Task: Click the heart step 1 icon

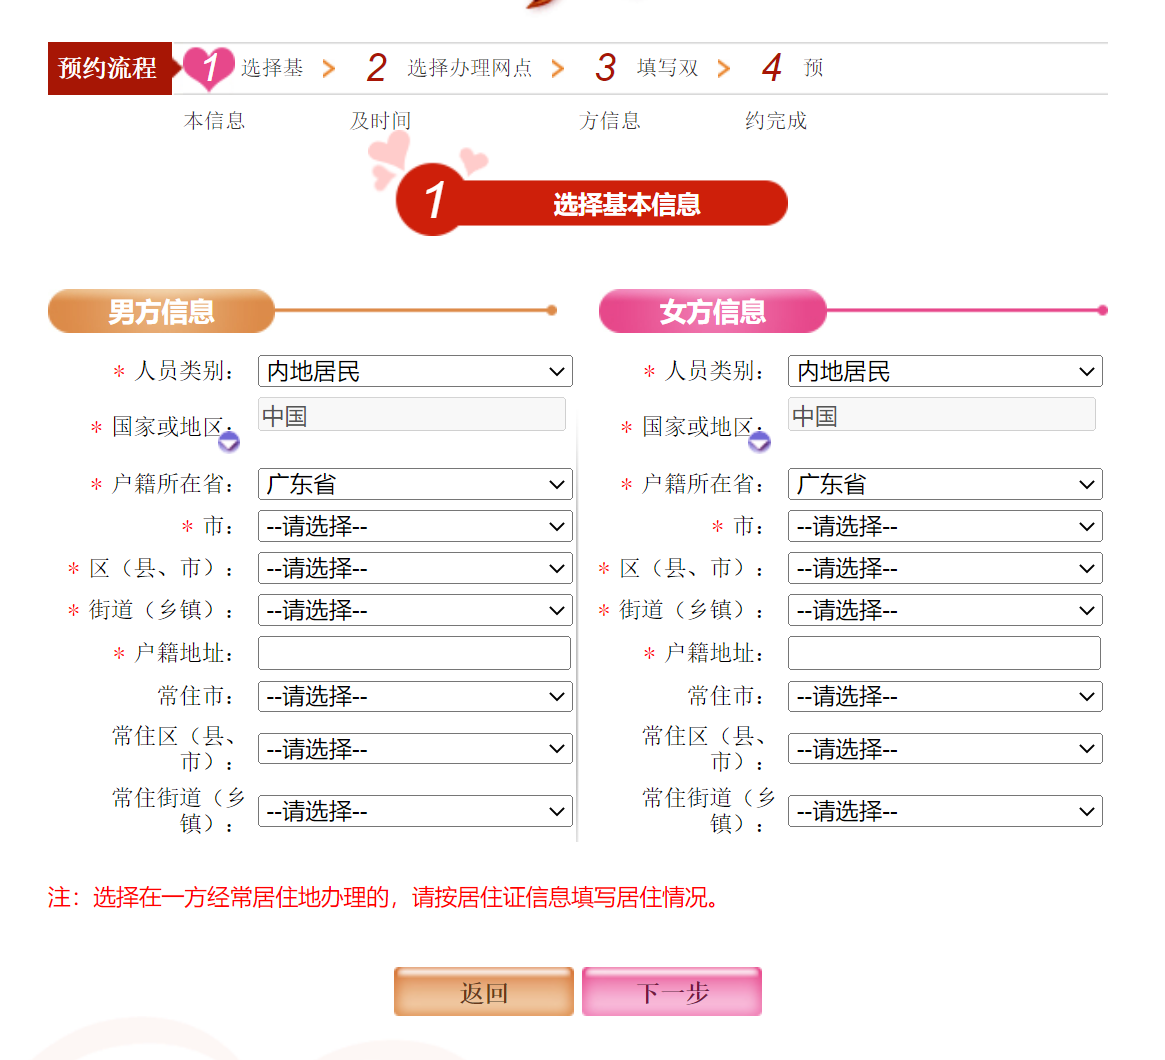Action: click(209, 68)
